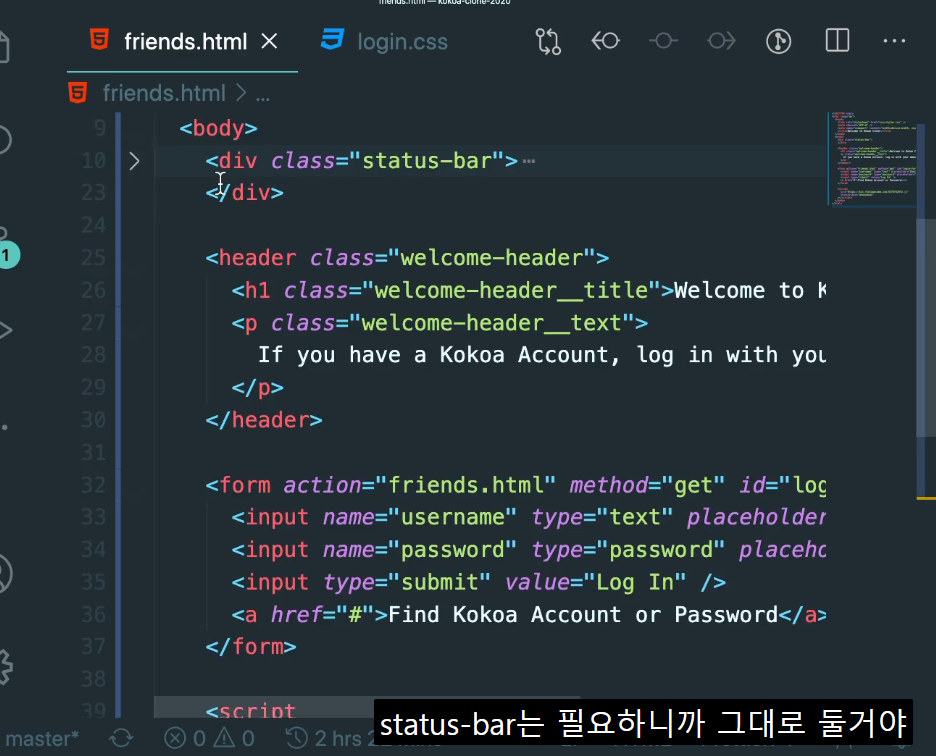Close the friends.html tab
Image resolution: width=936 pixels, height=756 pixels.
[x=269, y=41]
